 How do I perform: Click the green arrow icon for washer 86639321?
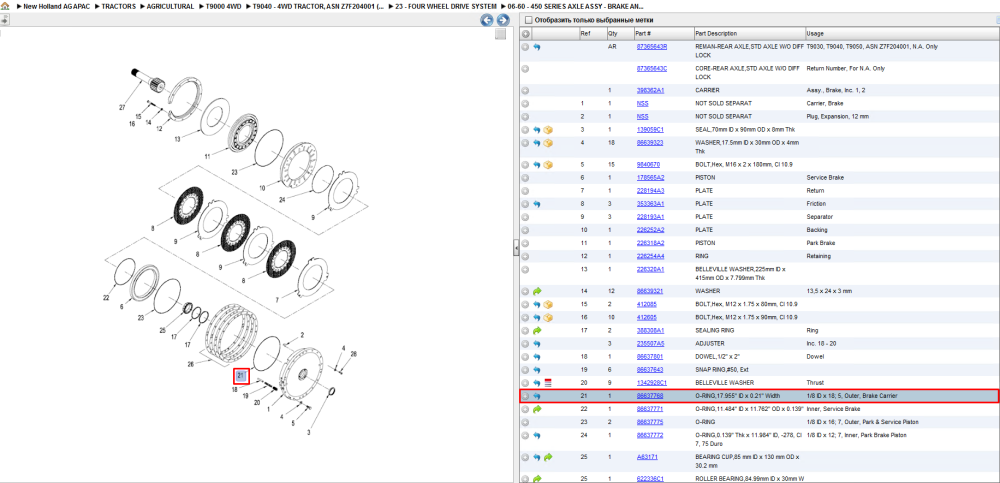coord(537,291)
